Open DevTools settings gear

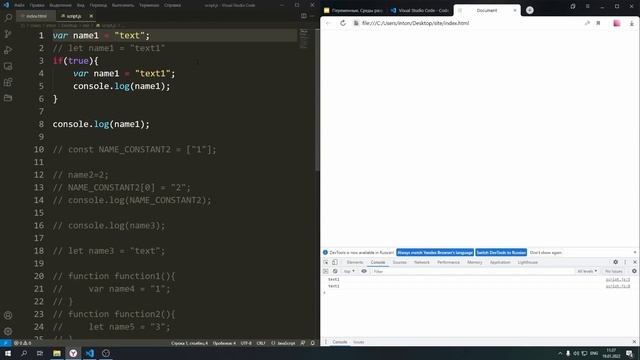tap(616, 262)
